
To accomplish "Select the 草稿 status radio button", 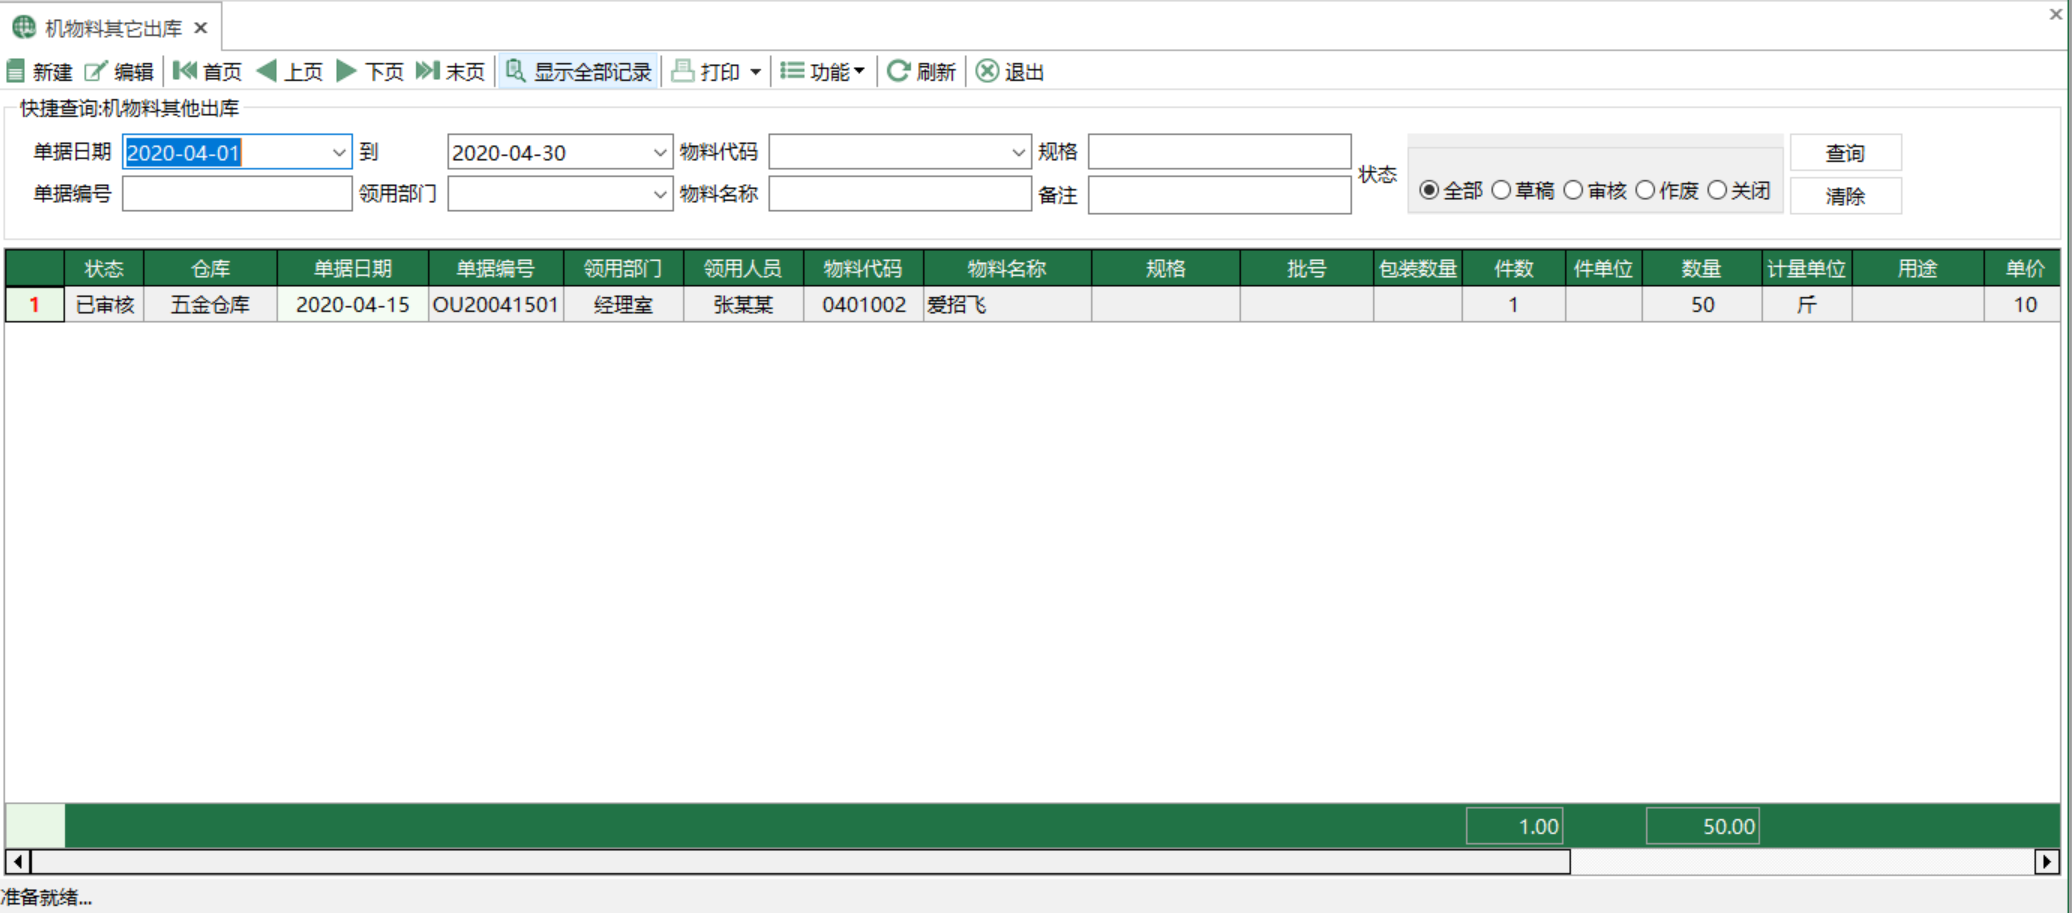I will tap(1501, 190).
